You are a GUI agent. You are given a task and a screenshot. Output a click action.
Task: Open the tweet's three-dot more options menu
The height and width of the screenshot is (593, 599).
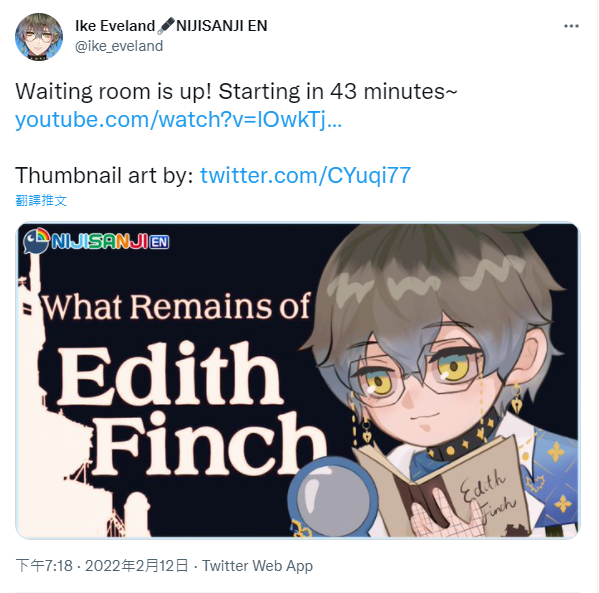pyautogui.click(x=571, y=26)
